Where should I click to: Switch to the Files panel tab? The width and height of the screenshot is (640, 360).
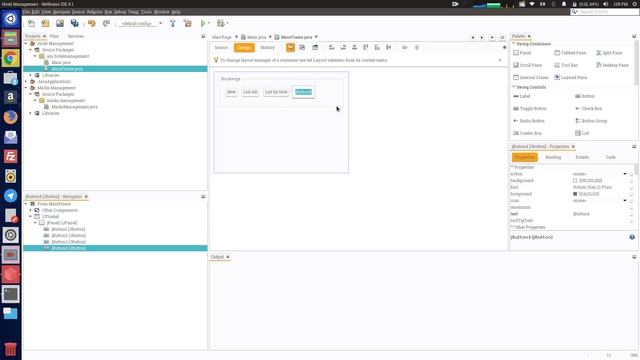pyautogui.click(x=54, y=36)
